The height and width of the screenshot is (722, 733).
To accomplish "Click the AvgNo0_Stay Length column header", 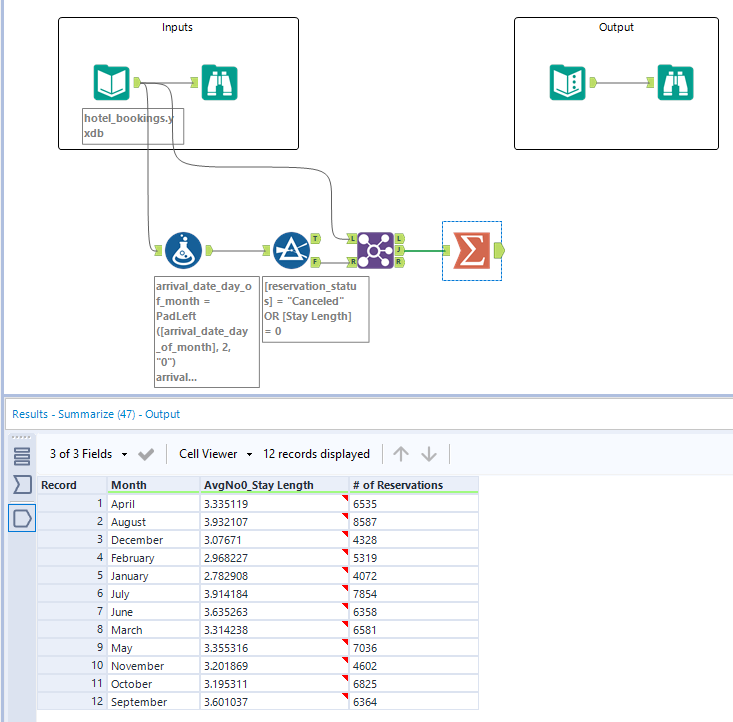I will pyautogui.click(x=274, y=485).
